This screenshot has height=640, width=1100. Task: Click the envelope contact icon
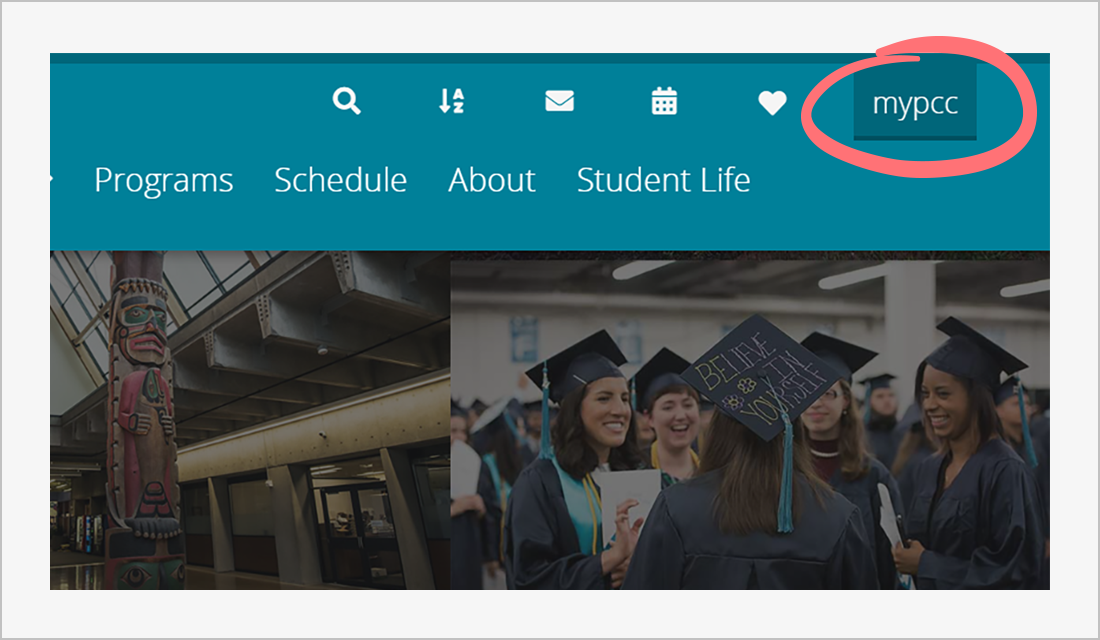tap(559, 101)
